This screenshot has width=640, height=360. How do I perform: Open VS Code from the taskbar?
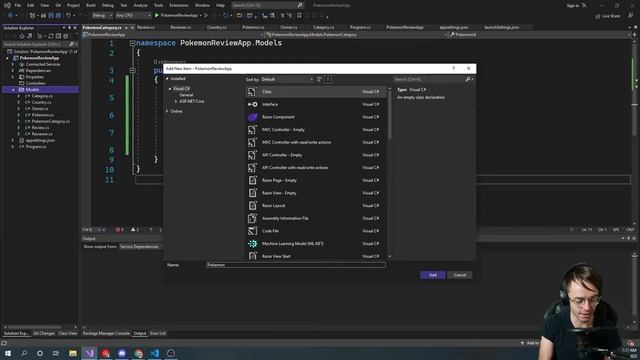(x=155, y=353)
